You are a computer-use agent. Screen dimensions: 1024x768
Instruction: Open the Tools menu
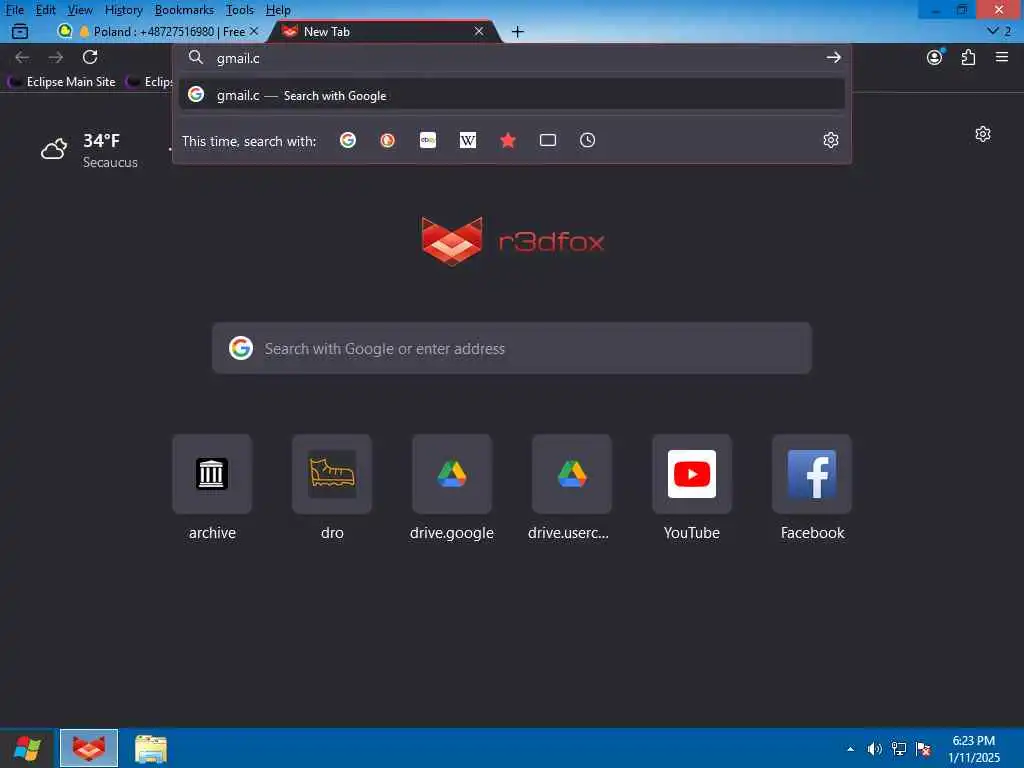click(x=240, y=10)
